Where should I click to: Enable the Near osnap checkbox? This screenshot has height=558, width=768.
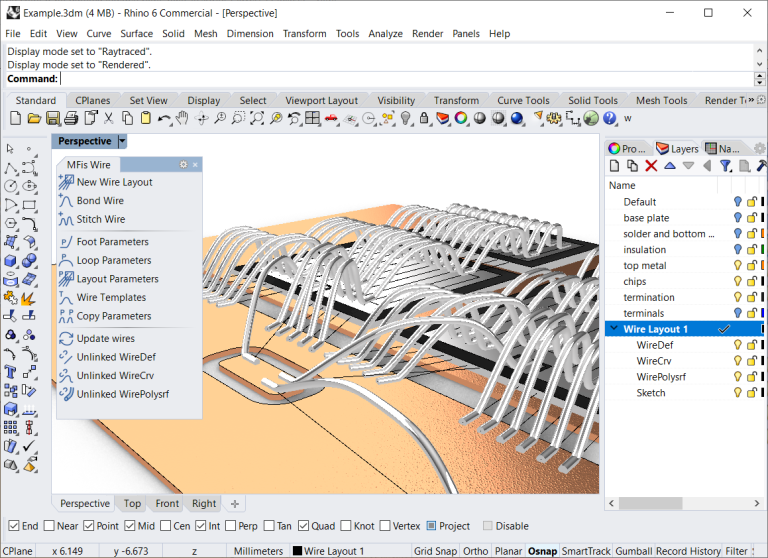[49, 526]
